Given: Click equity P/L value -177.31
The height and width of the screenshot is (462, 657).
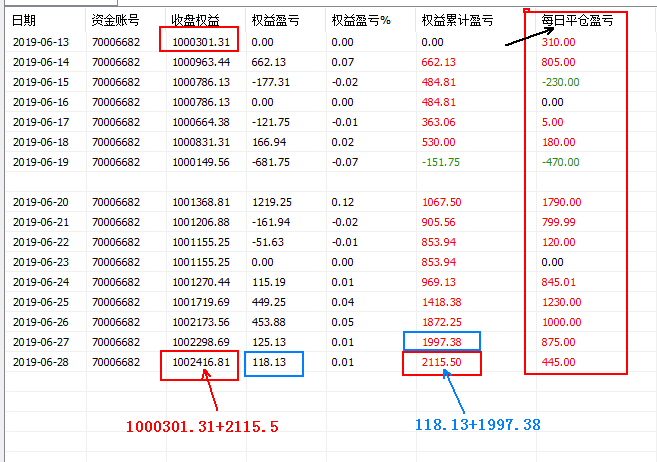Looking at the screenshot, I should (271, 82).
